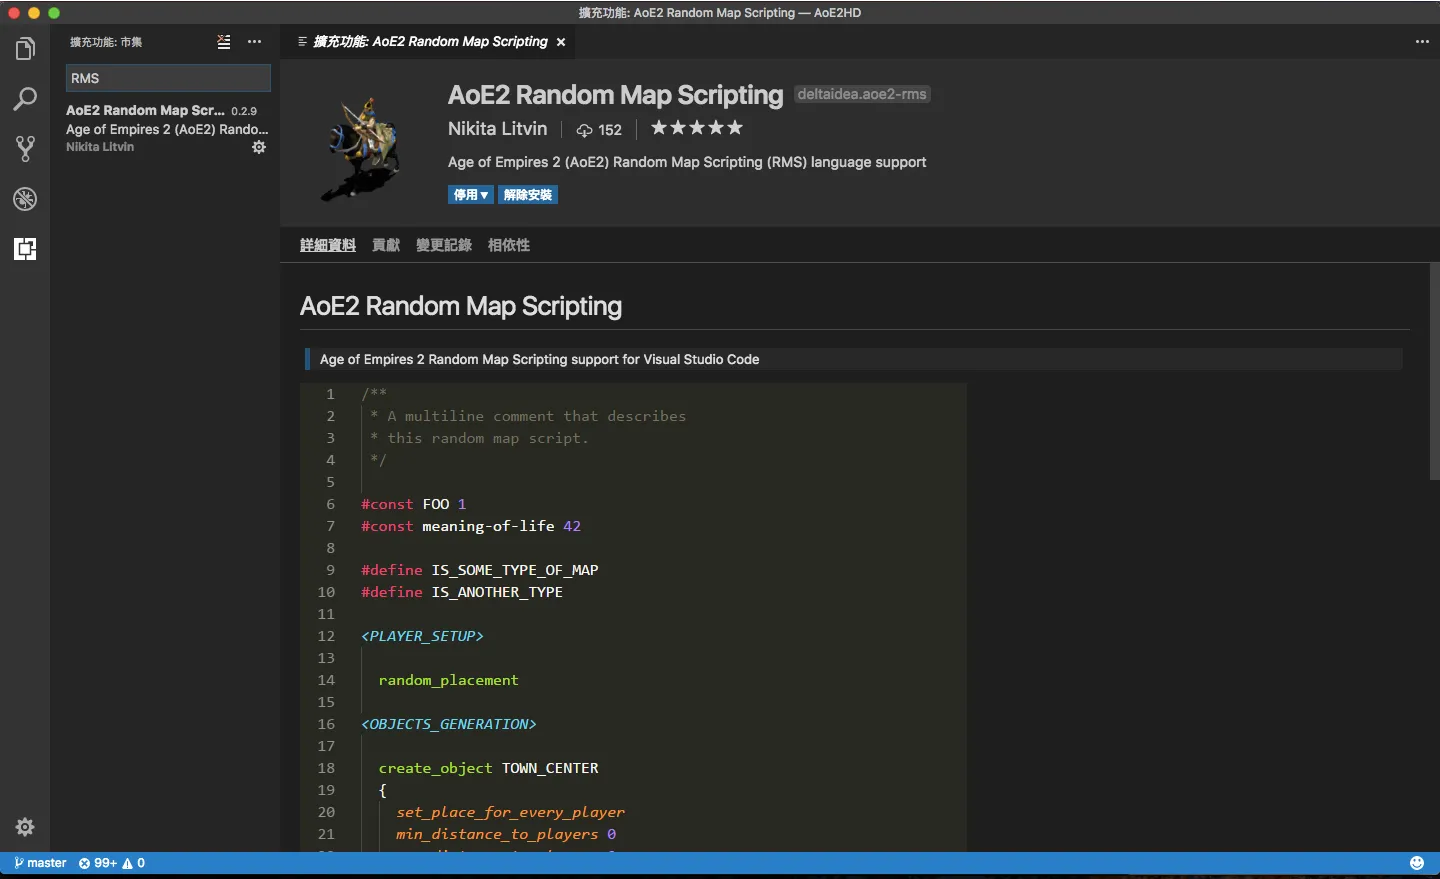Open the Explorer view in the activity bar

click(25, 48)
